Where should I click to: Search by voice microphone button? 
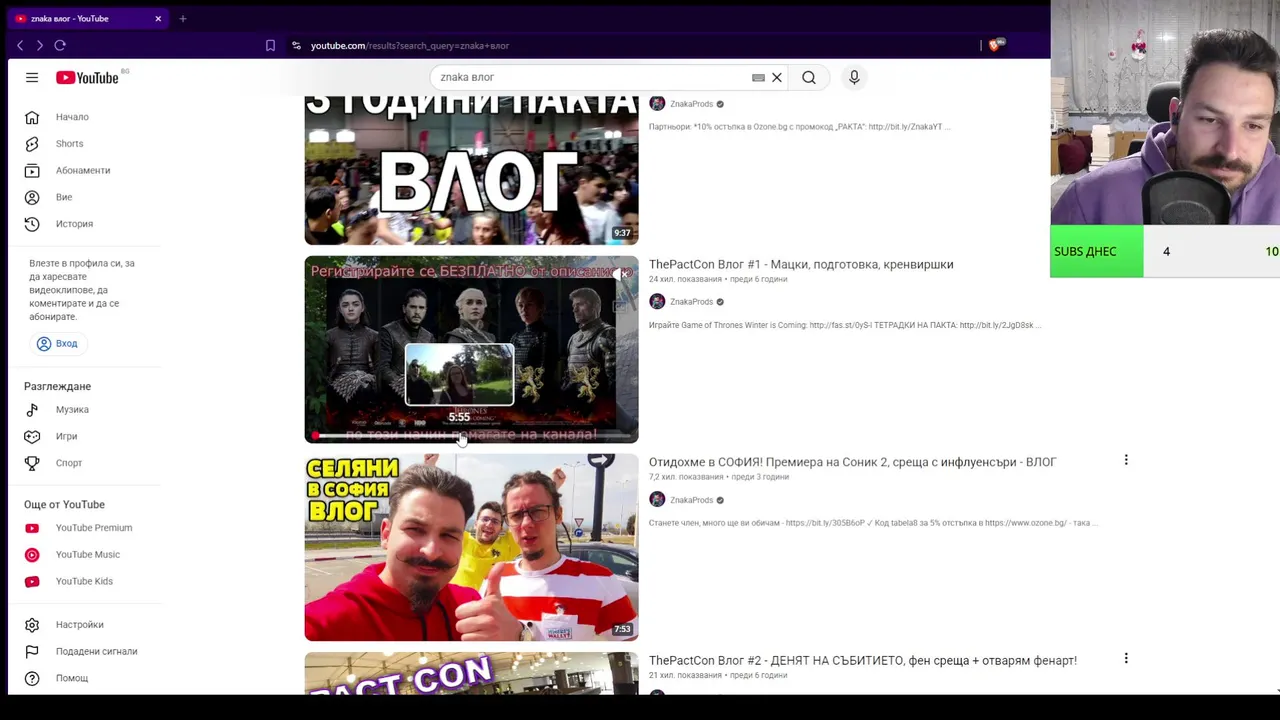(854, 77)
